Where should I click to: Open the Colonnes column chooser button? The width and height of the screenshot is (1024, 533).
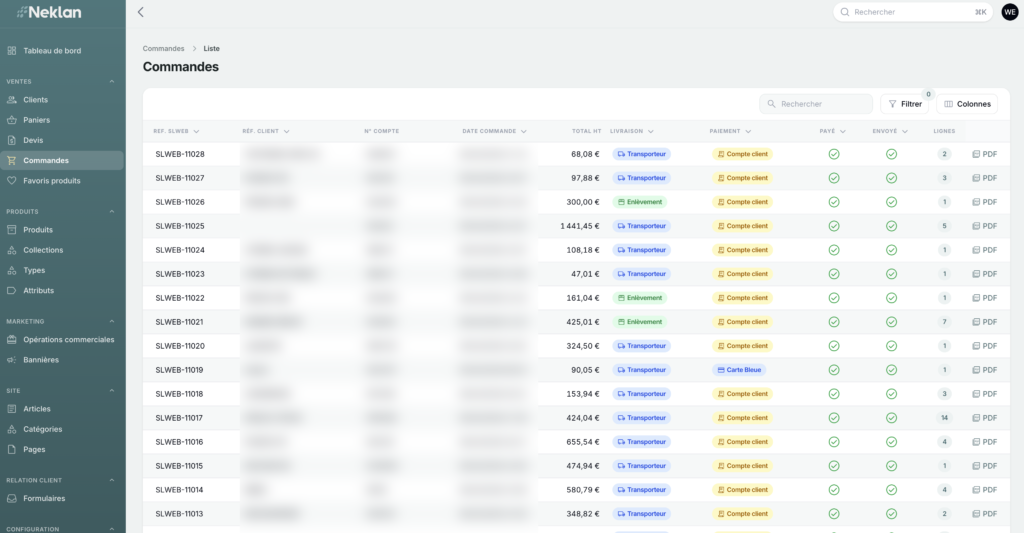(x=967, y=104)
